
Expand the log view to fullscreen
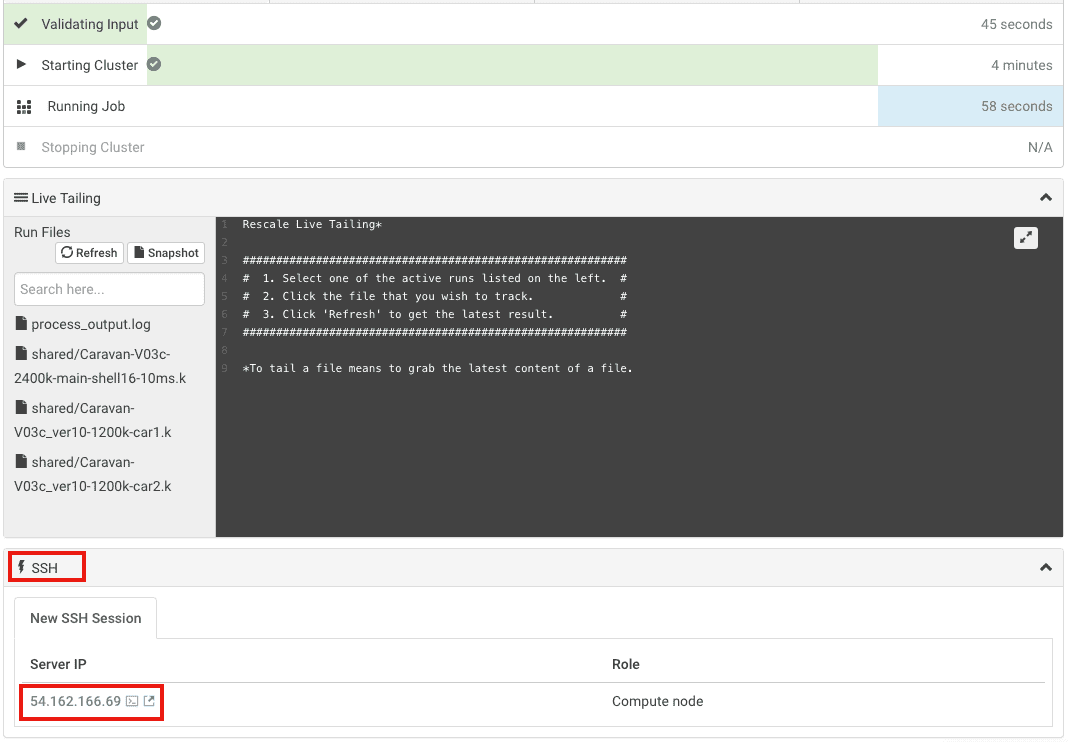(x=1025, y=238)
